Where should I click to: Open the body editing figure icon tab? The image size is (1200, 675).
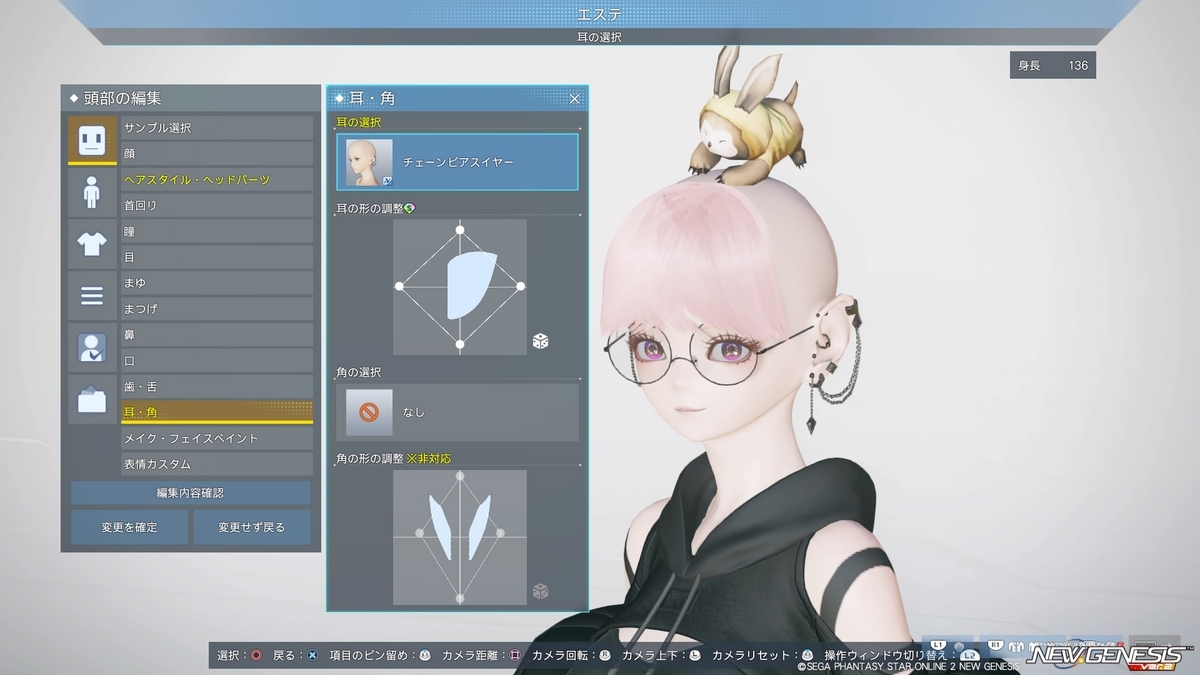(x=92, y=192)
